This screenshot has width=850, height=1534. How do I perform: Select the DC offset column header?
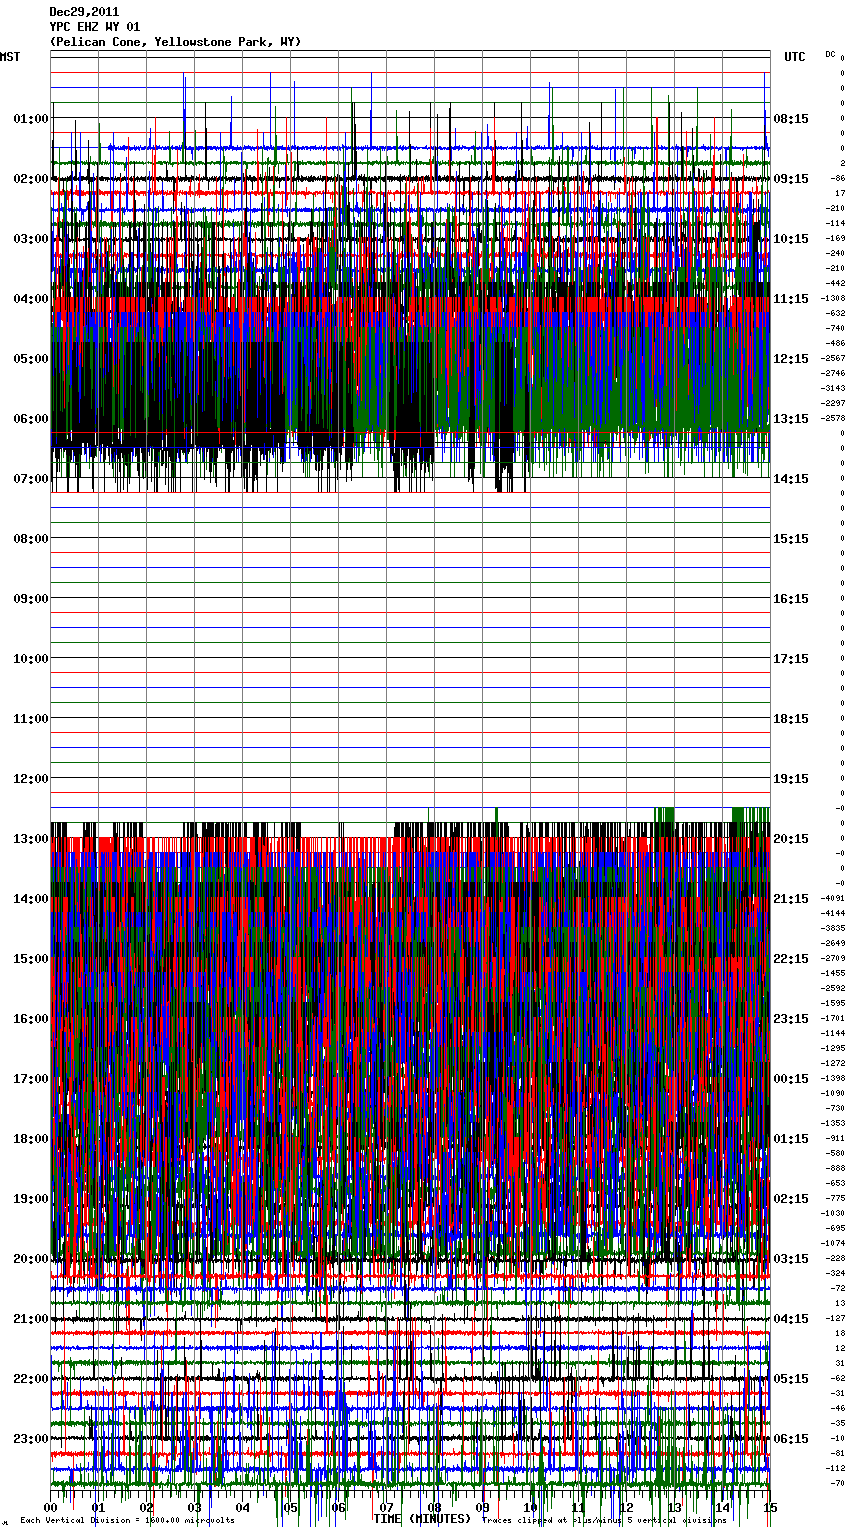coord(830,54)
